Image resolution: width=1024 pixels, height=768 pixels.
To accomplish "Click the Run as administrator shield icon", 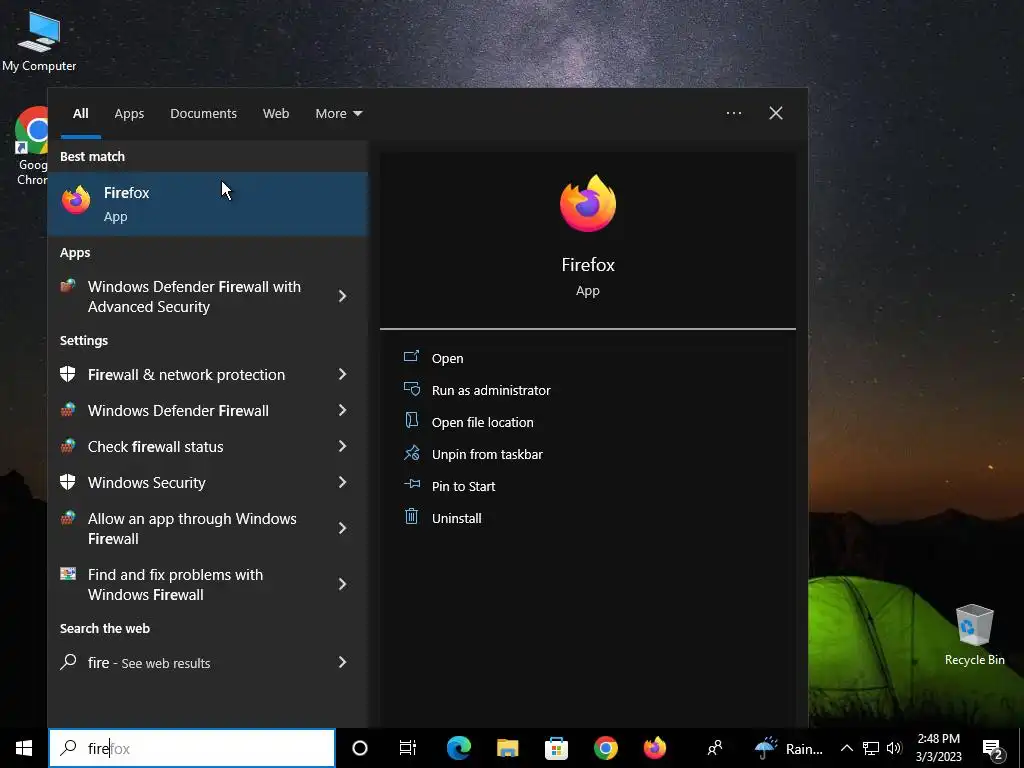I will click(411, 389).
